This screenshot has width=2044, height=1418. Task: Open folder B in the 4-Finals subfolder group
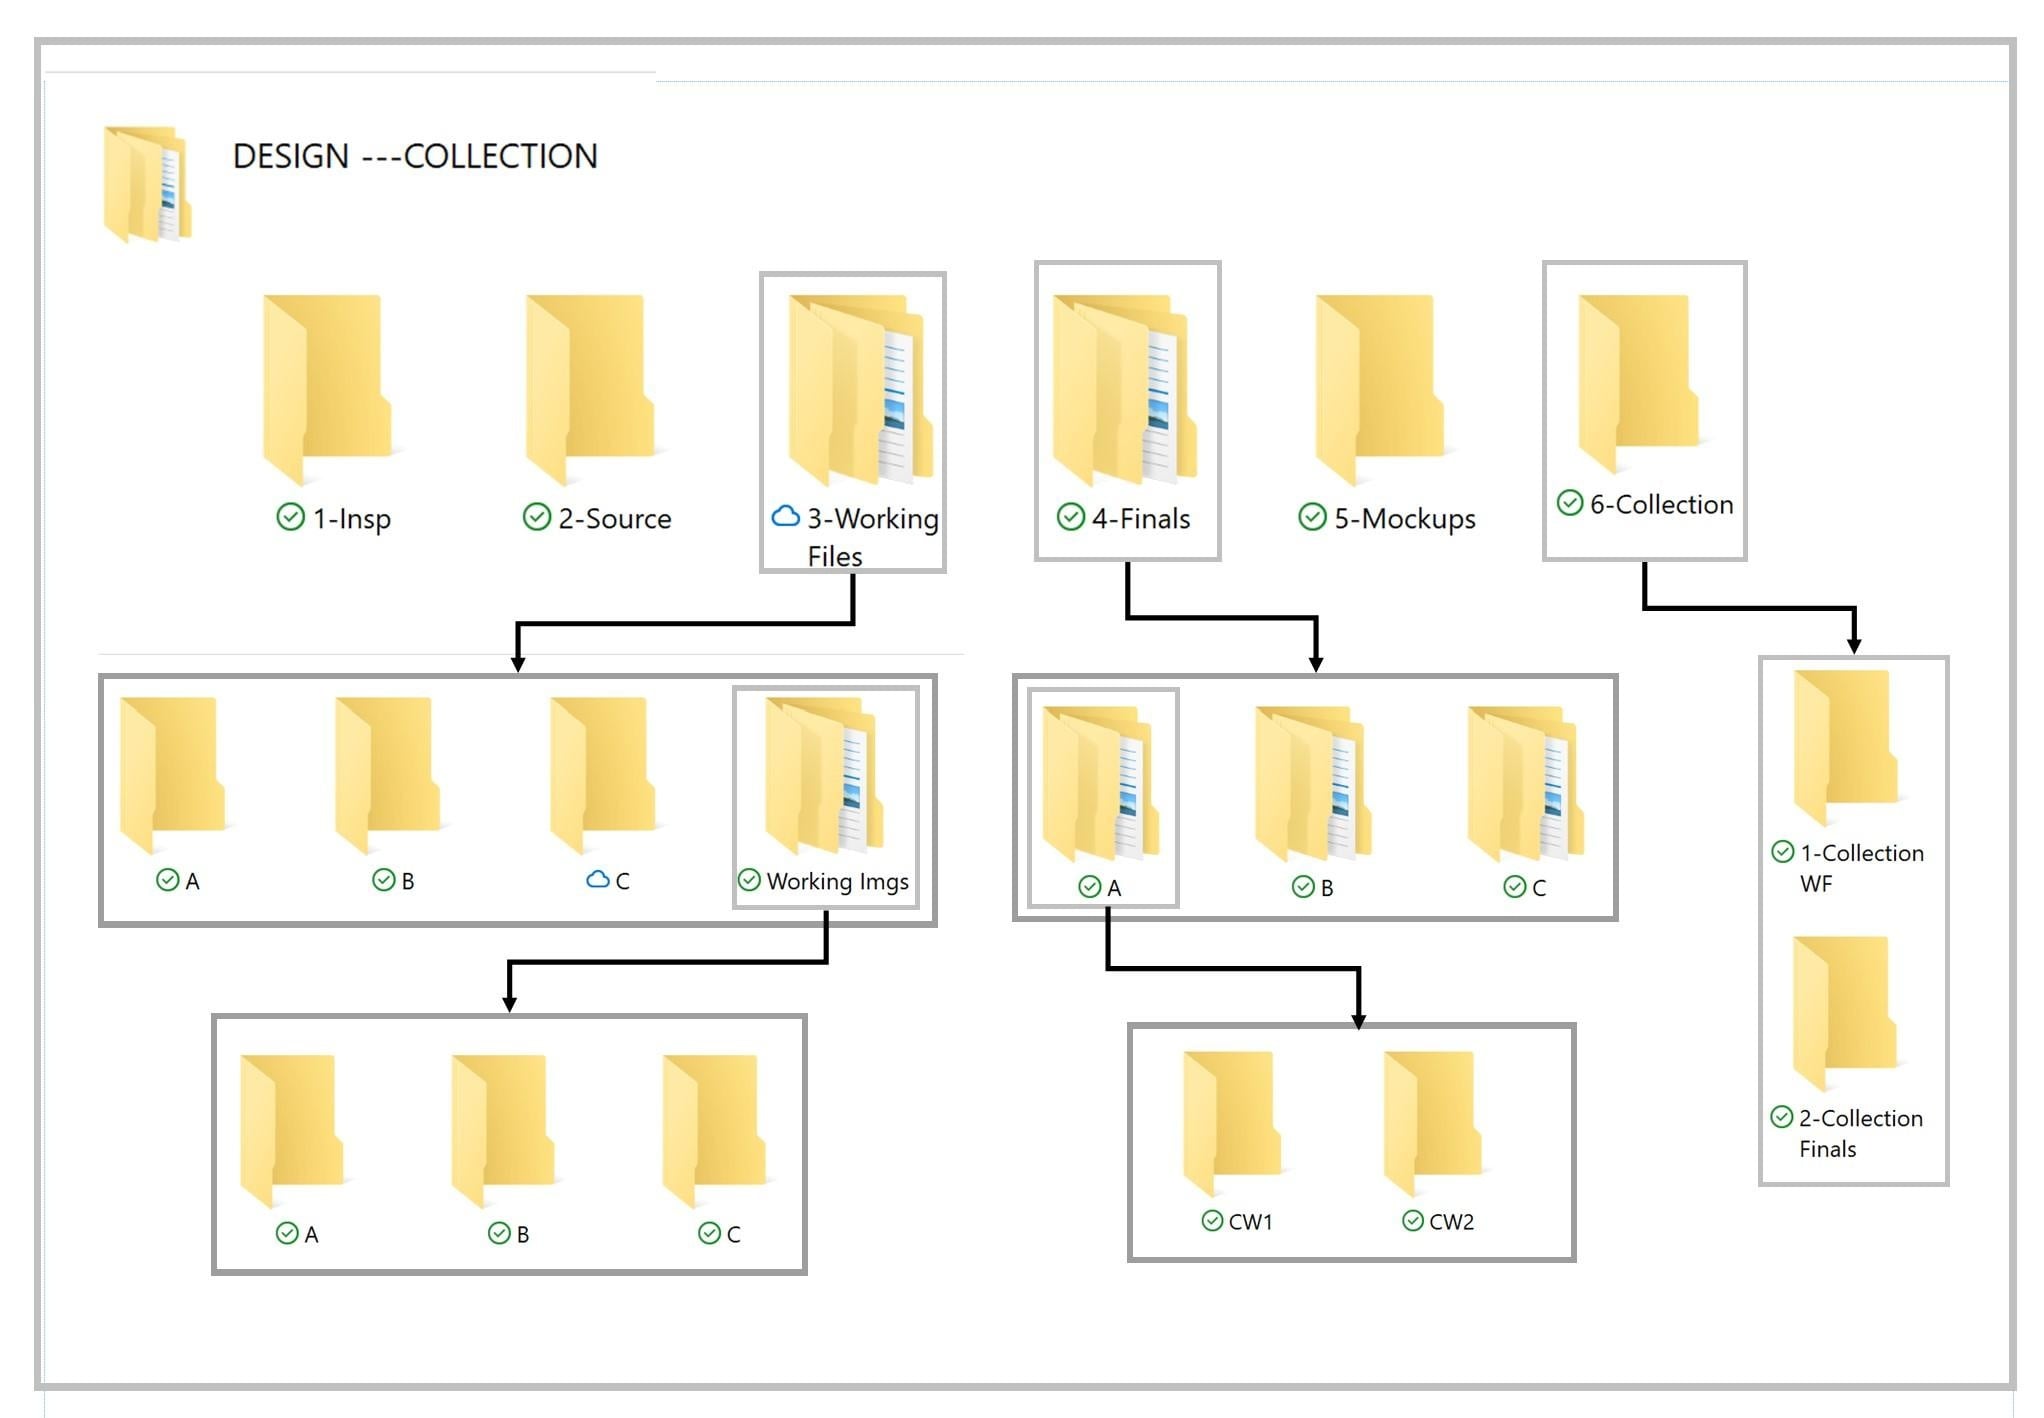(x=1314, y=784)
